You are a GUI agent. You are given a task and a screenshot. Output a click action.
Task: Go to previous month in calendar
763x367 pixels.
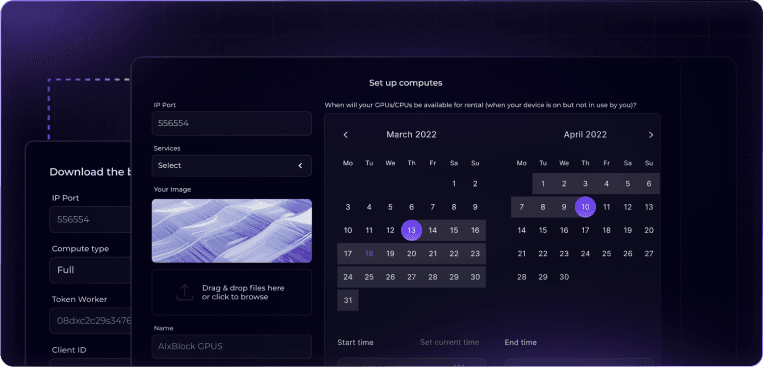345,135
